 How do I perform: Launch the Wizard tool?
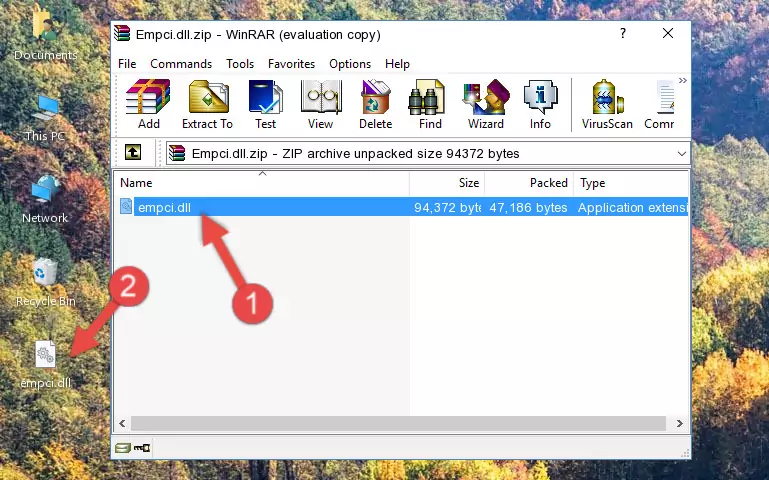[x=486, y=104]
